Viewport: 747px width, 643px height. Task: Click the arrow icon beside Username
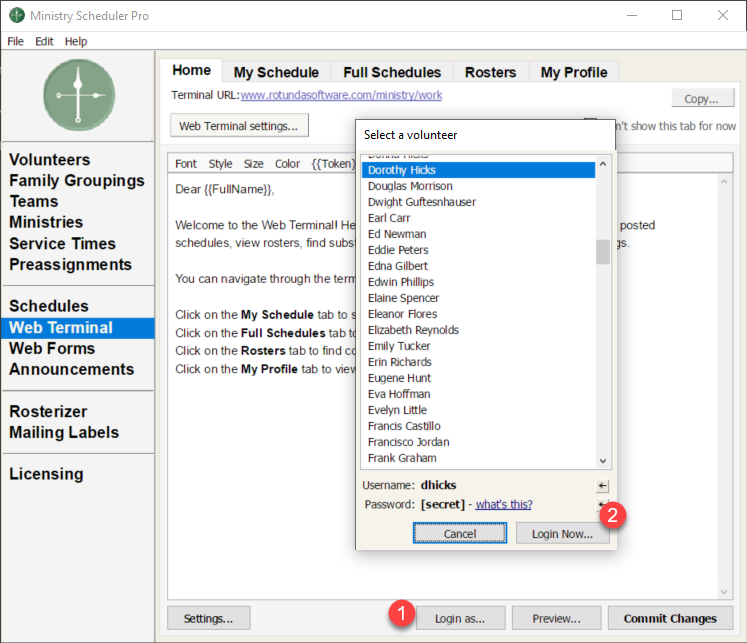click(602, 486)
